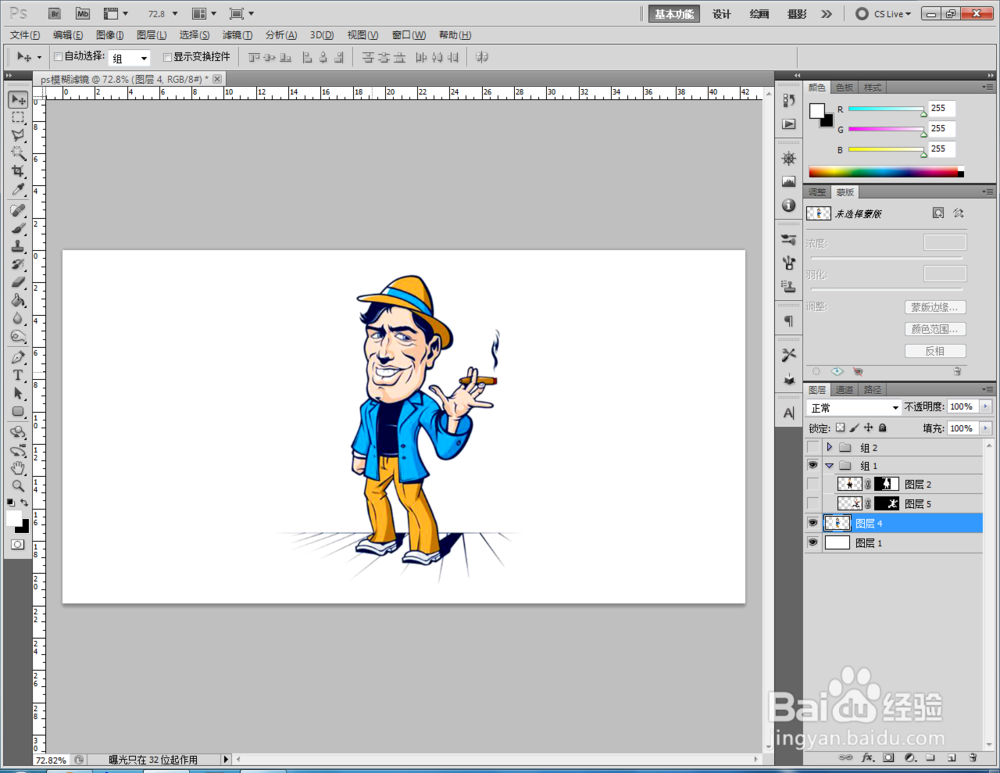
Task: Open the Info panel icon
Action: pyautogui.click(x=789, y=205)
